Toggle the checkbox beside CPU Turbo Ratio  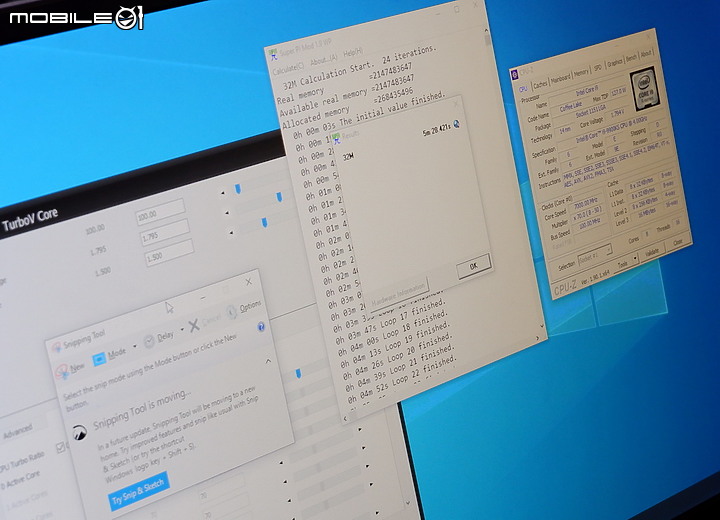(61, 447)
